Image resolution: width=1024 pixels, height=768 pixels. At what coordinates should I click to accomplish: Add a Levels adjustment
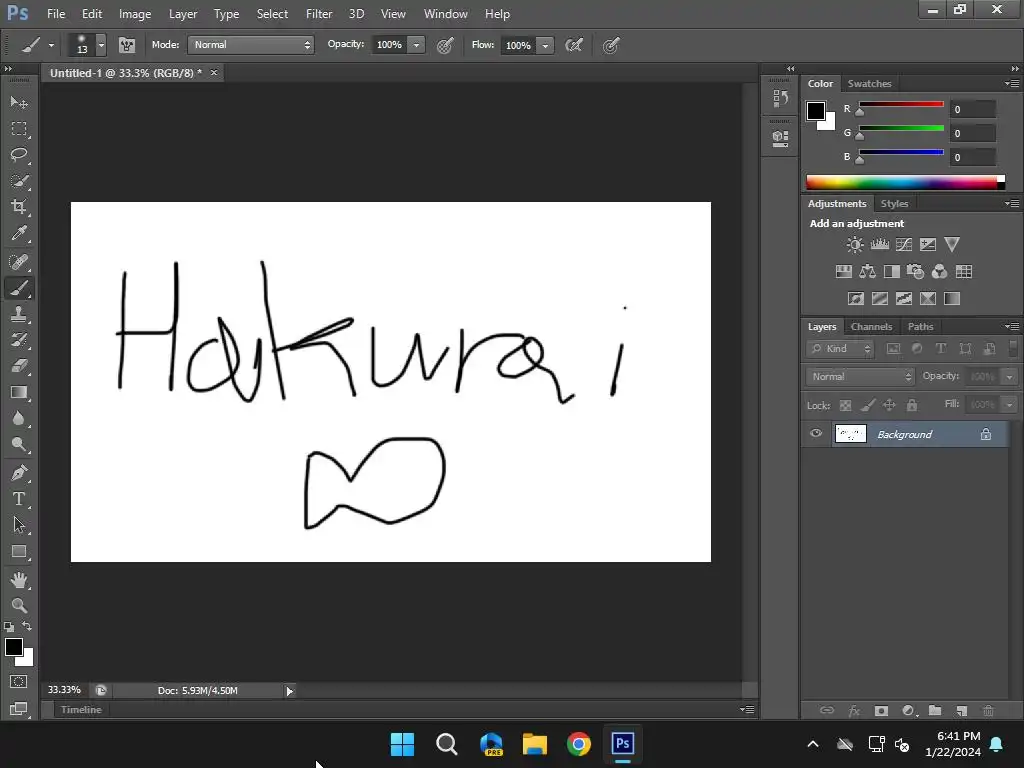[x=880, y=244]
